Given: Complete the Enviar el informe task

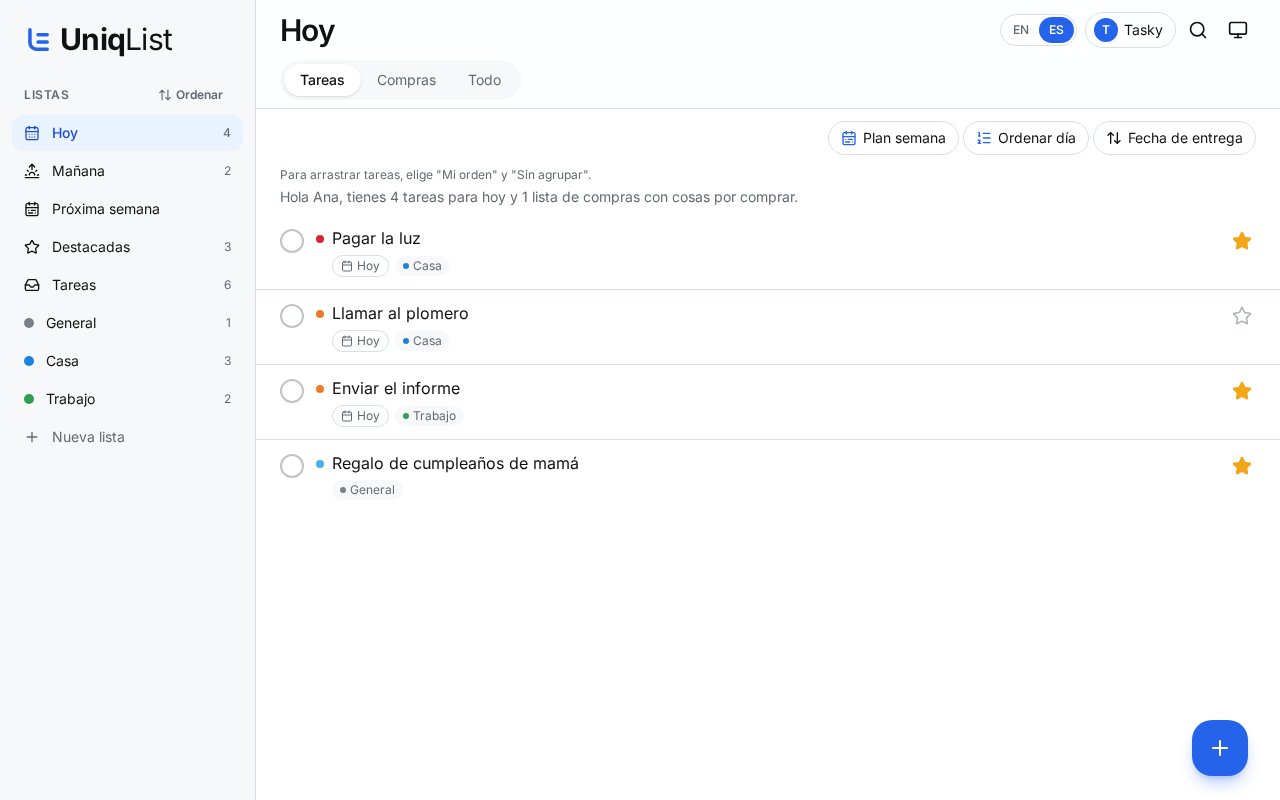Looking at the screenshot, I should click(x=292, y=391).
